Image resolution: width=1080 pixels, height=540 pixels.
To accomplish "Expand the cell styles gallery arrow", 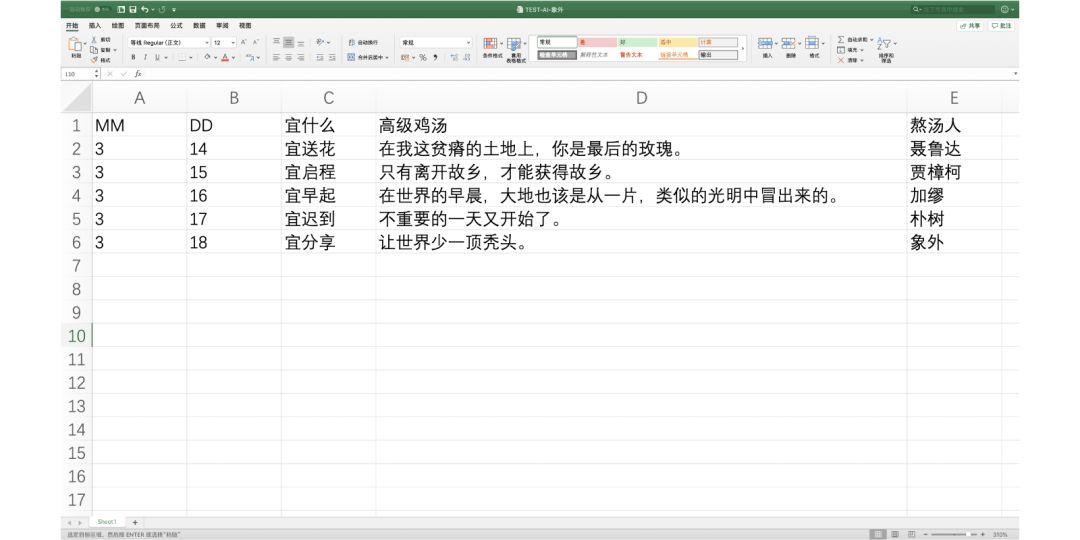I will coord(742,49).
